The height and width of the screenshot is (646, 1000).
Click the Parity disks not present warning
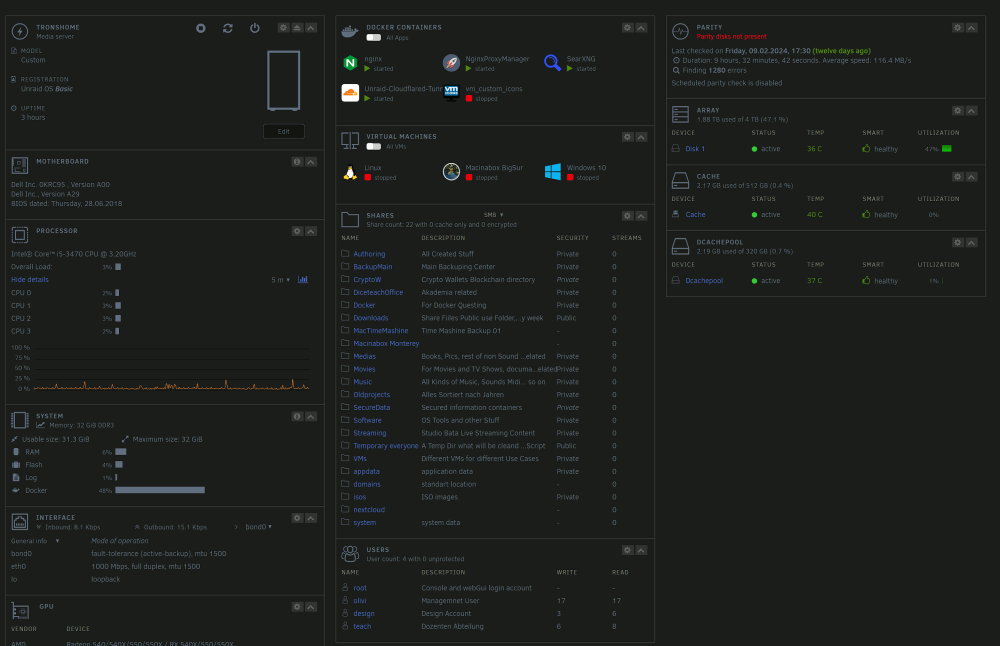pyautogui.click(x=732, y=36)
